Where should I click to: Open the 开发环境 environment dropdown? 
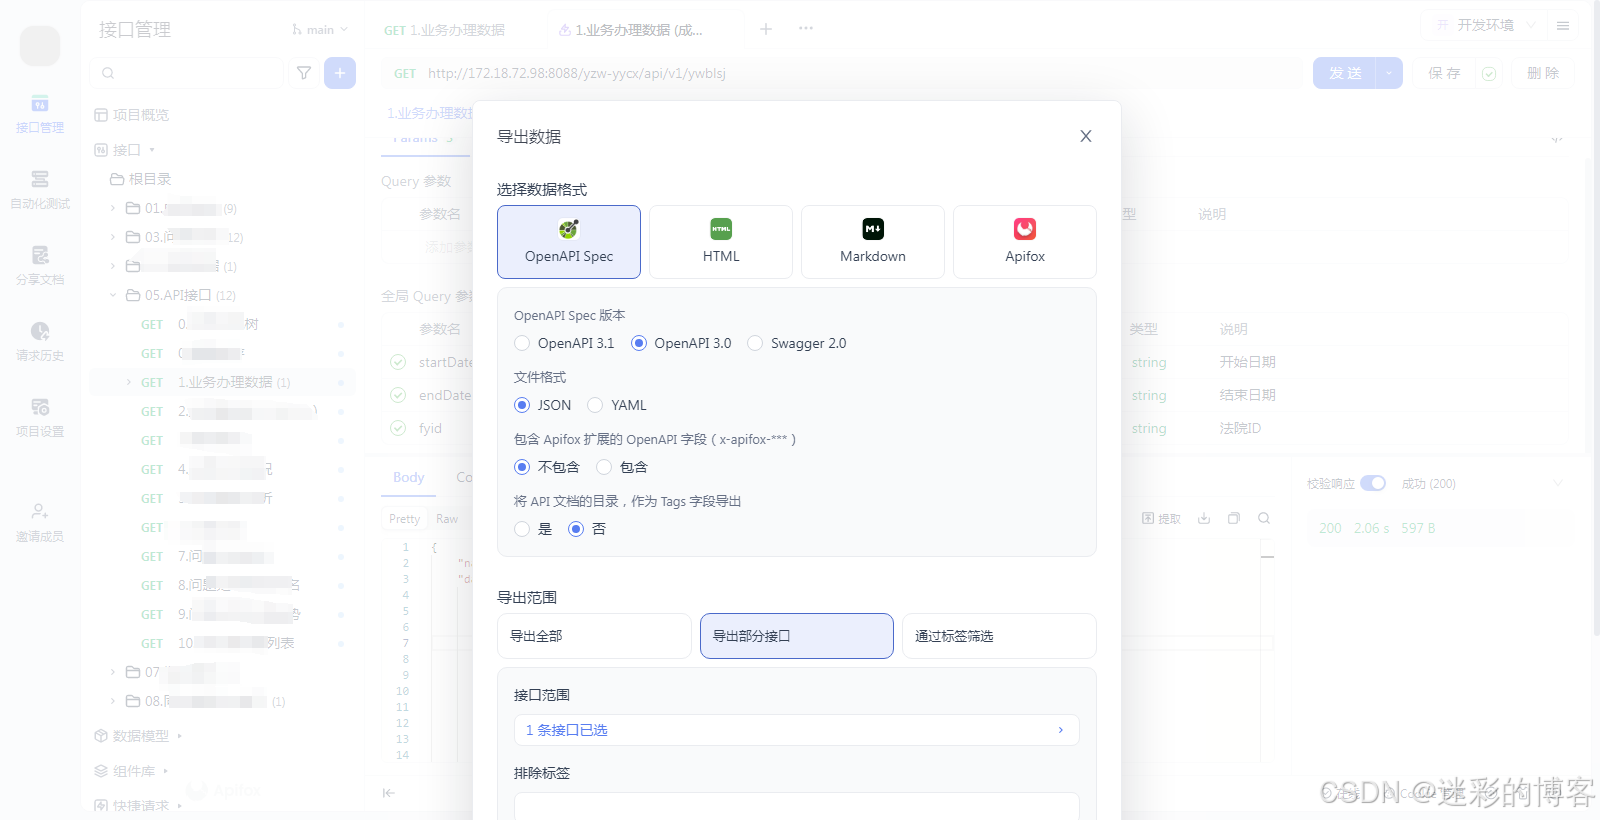(1485, 25)
